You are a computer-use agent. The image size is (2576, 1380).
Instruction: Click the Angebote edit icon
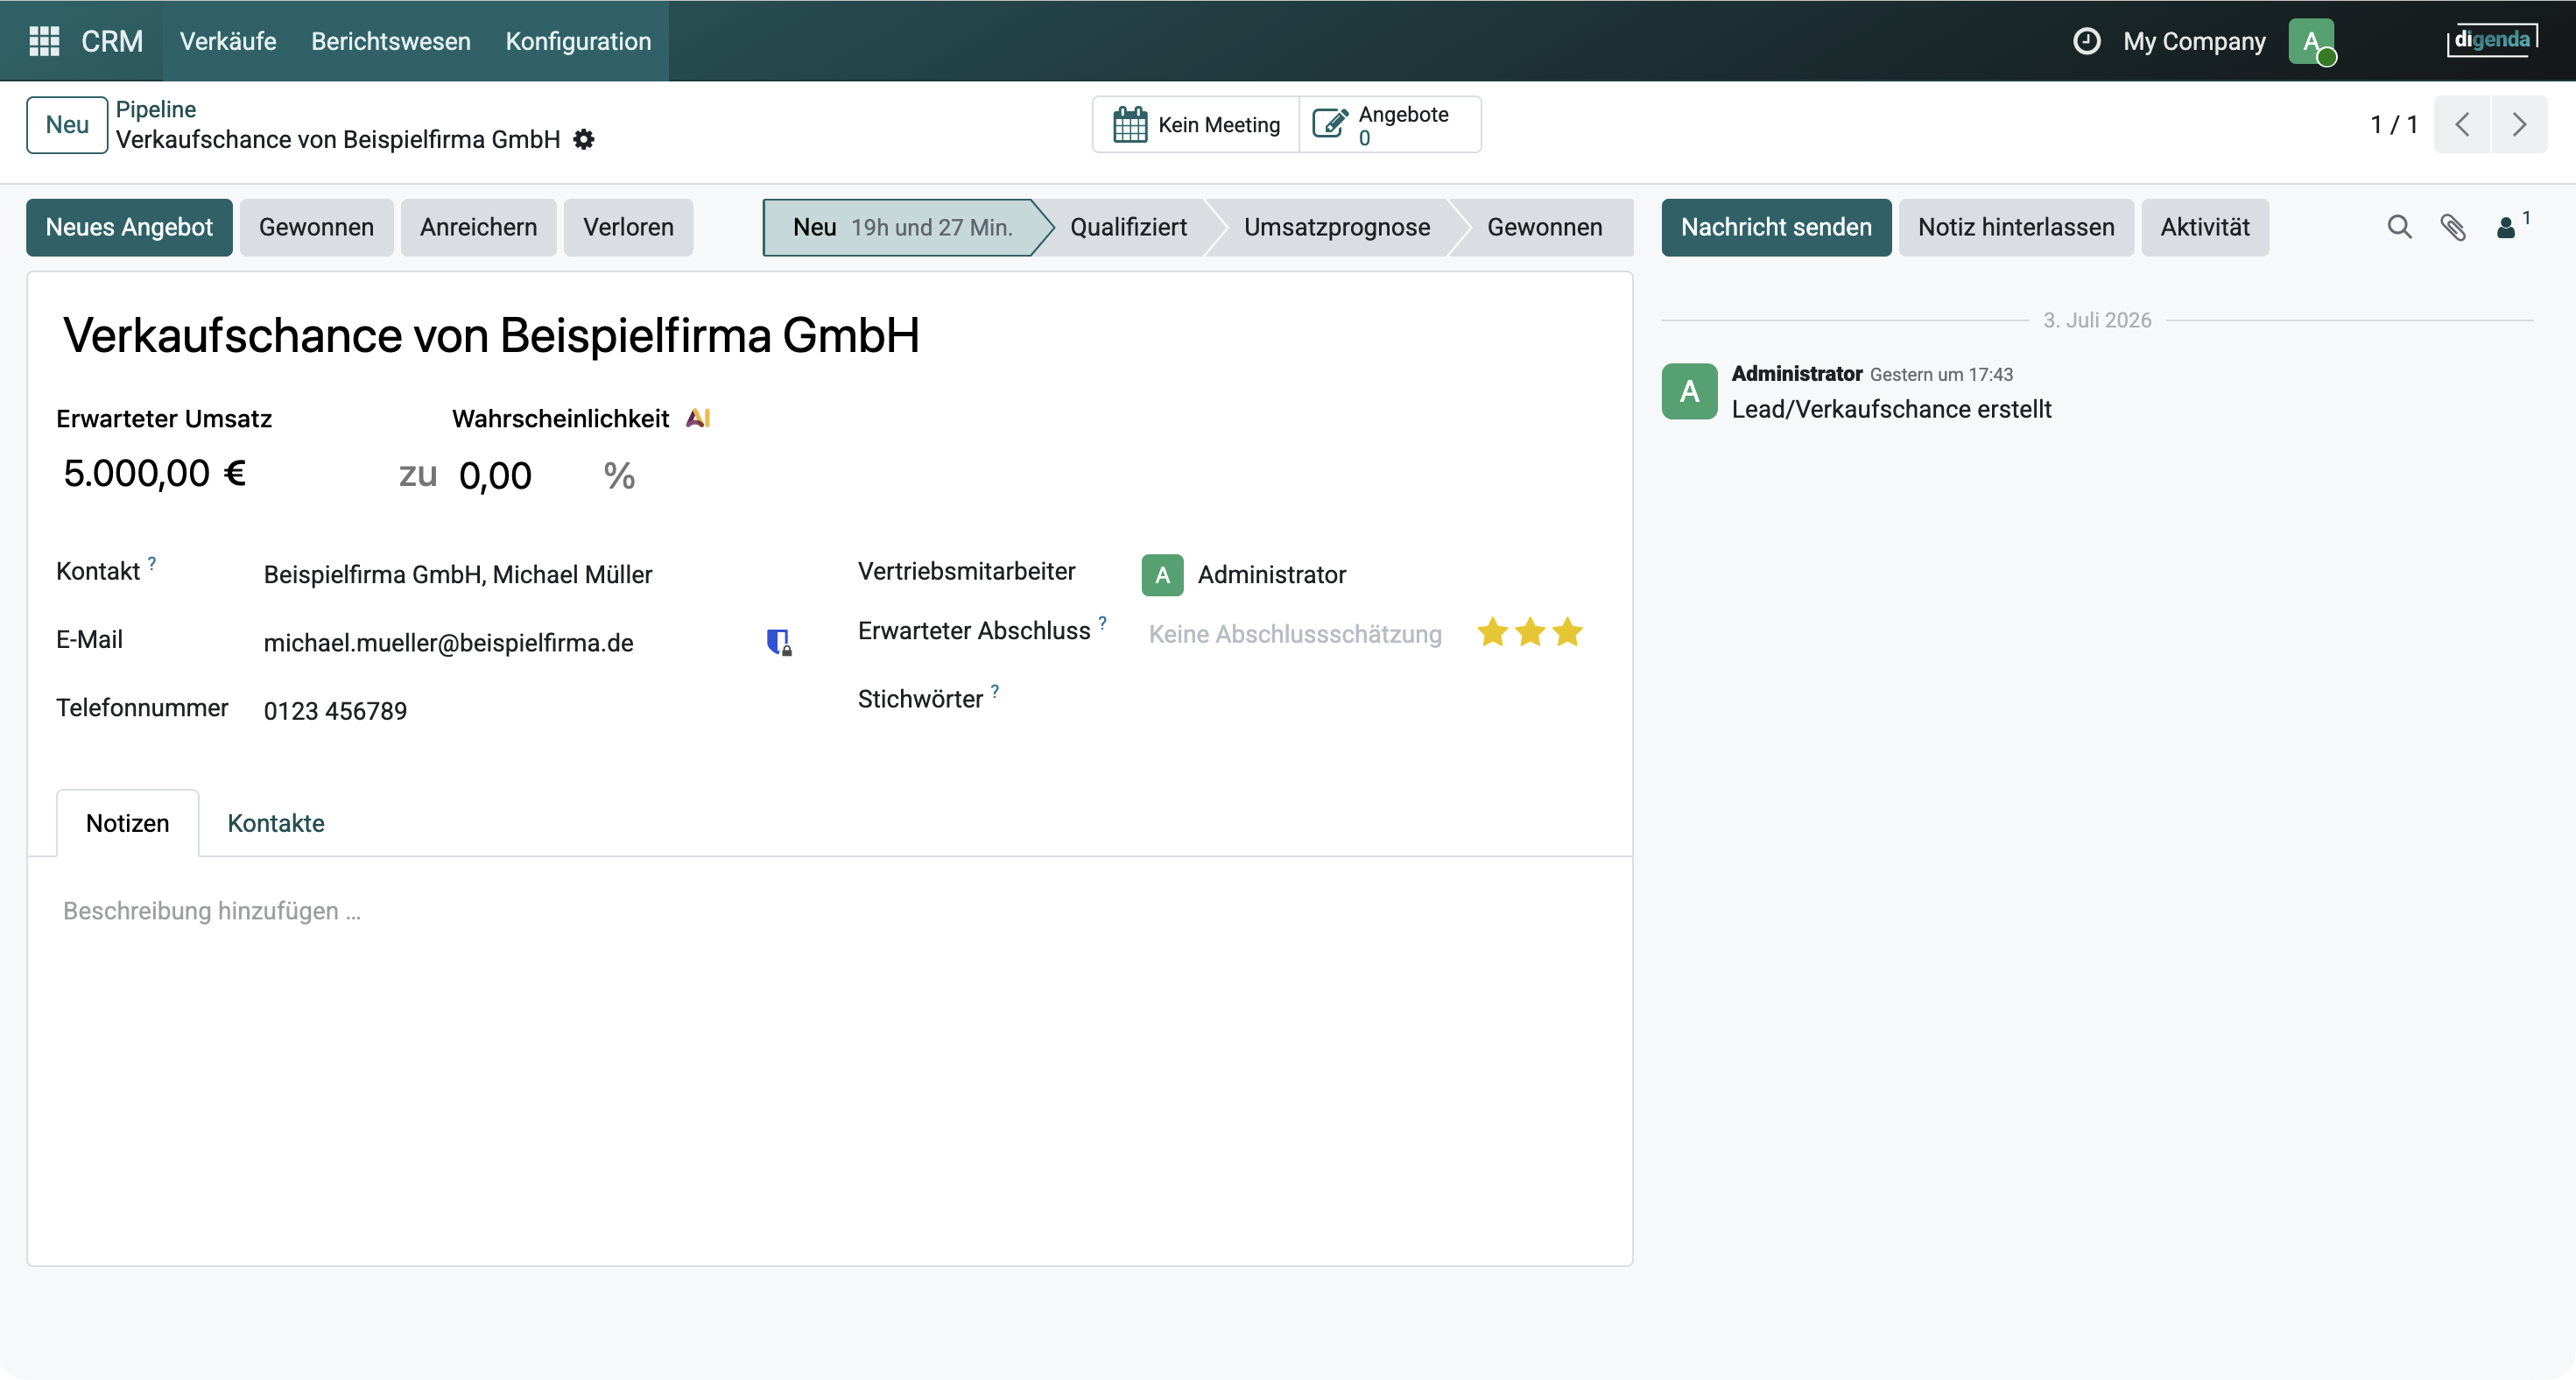pyautogui.click(x=1330, y=123)
